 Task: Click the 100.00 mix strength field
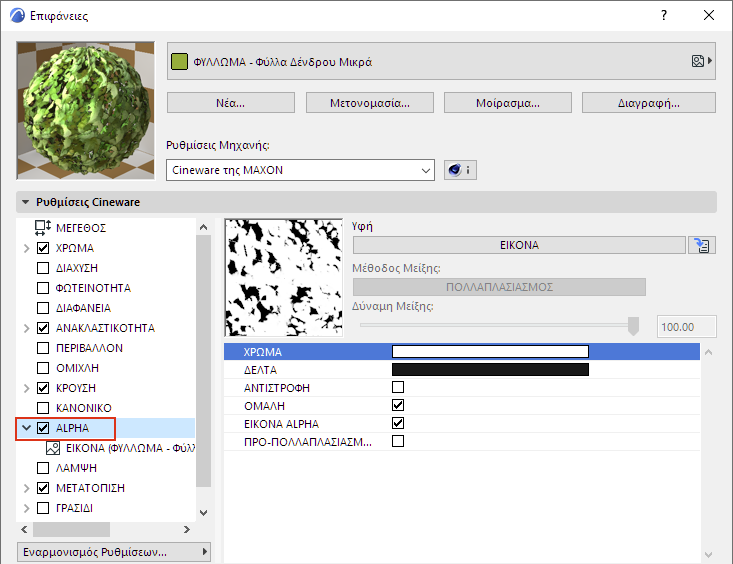[686, 326]
